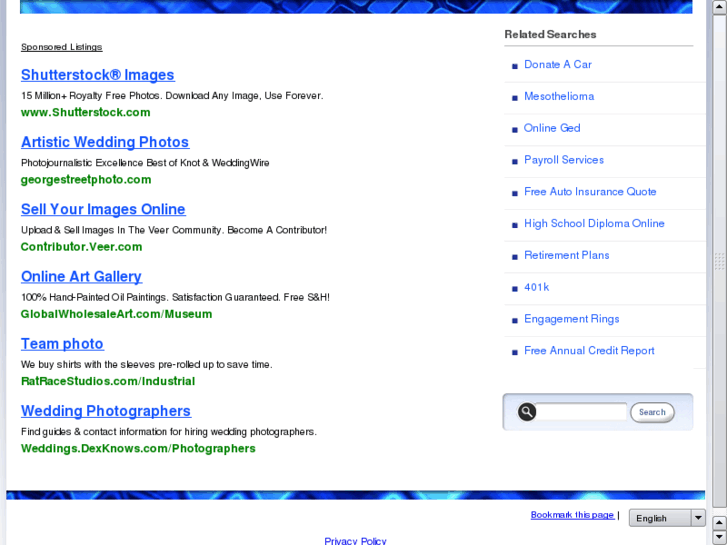The height and width of the screenshot is (545, 727).
Task: Select Free Auto Insurance Quote search
Action: (590, 192)
